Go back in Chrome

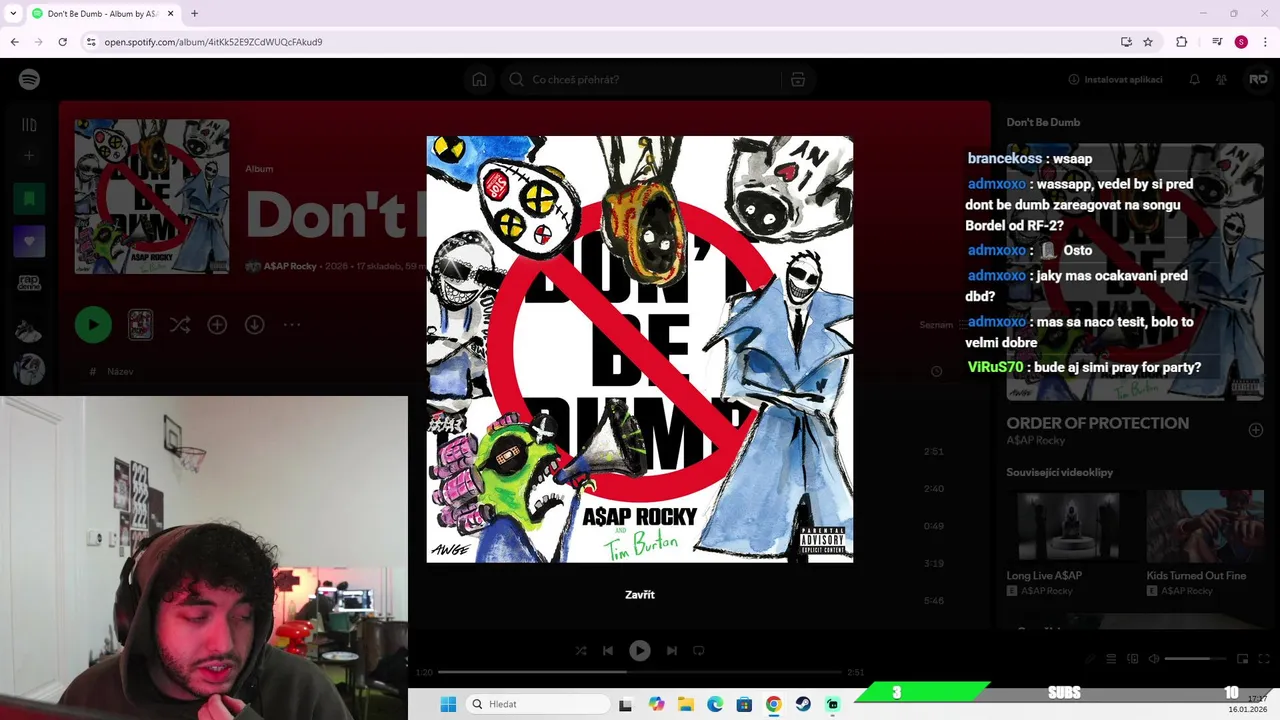(14, 42)
